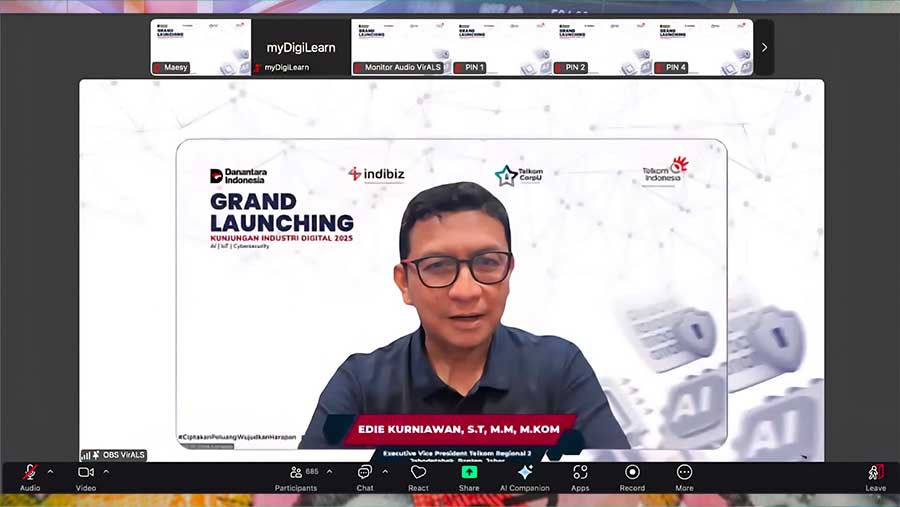This screenshot has height=507, width=900.
Task: Click the Telkom CorpU logo
Action: [519, 175]
